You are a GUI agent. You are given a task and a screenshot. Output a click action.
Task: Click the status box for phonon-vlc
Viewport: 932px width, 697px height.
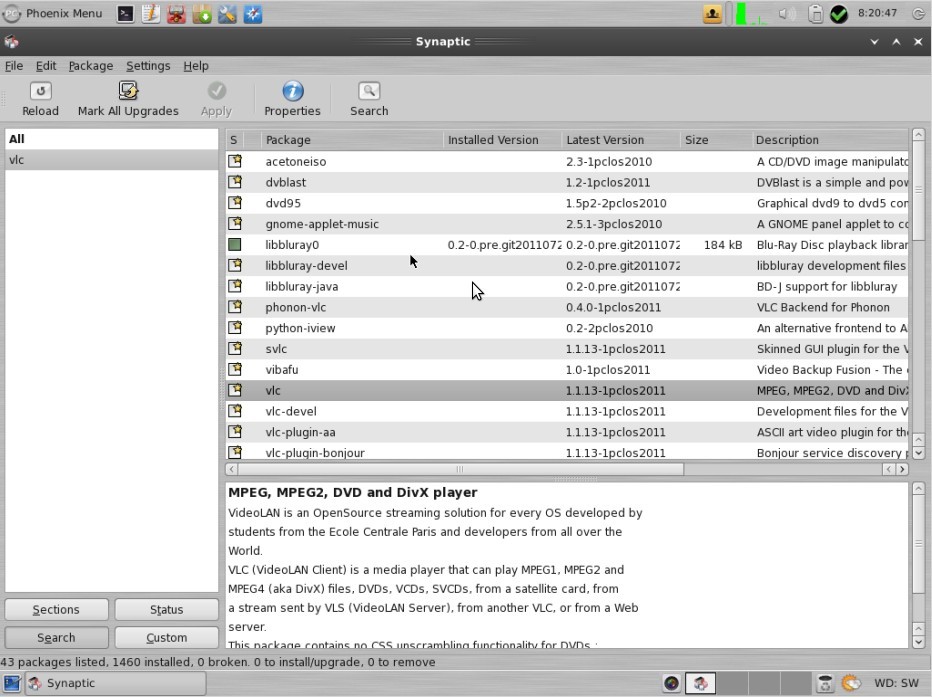coord(235,307)
